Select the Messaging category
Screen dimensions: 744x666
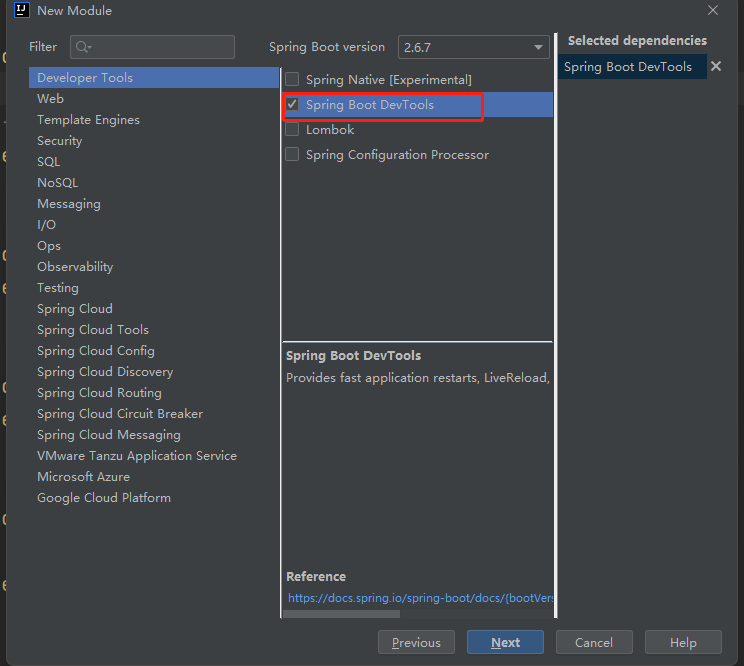click(154, 204)
